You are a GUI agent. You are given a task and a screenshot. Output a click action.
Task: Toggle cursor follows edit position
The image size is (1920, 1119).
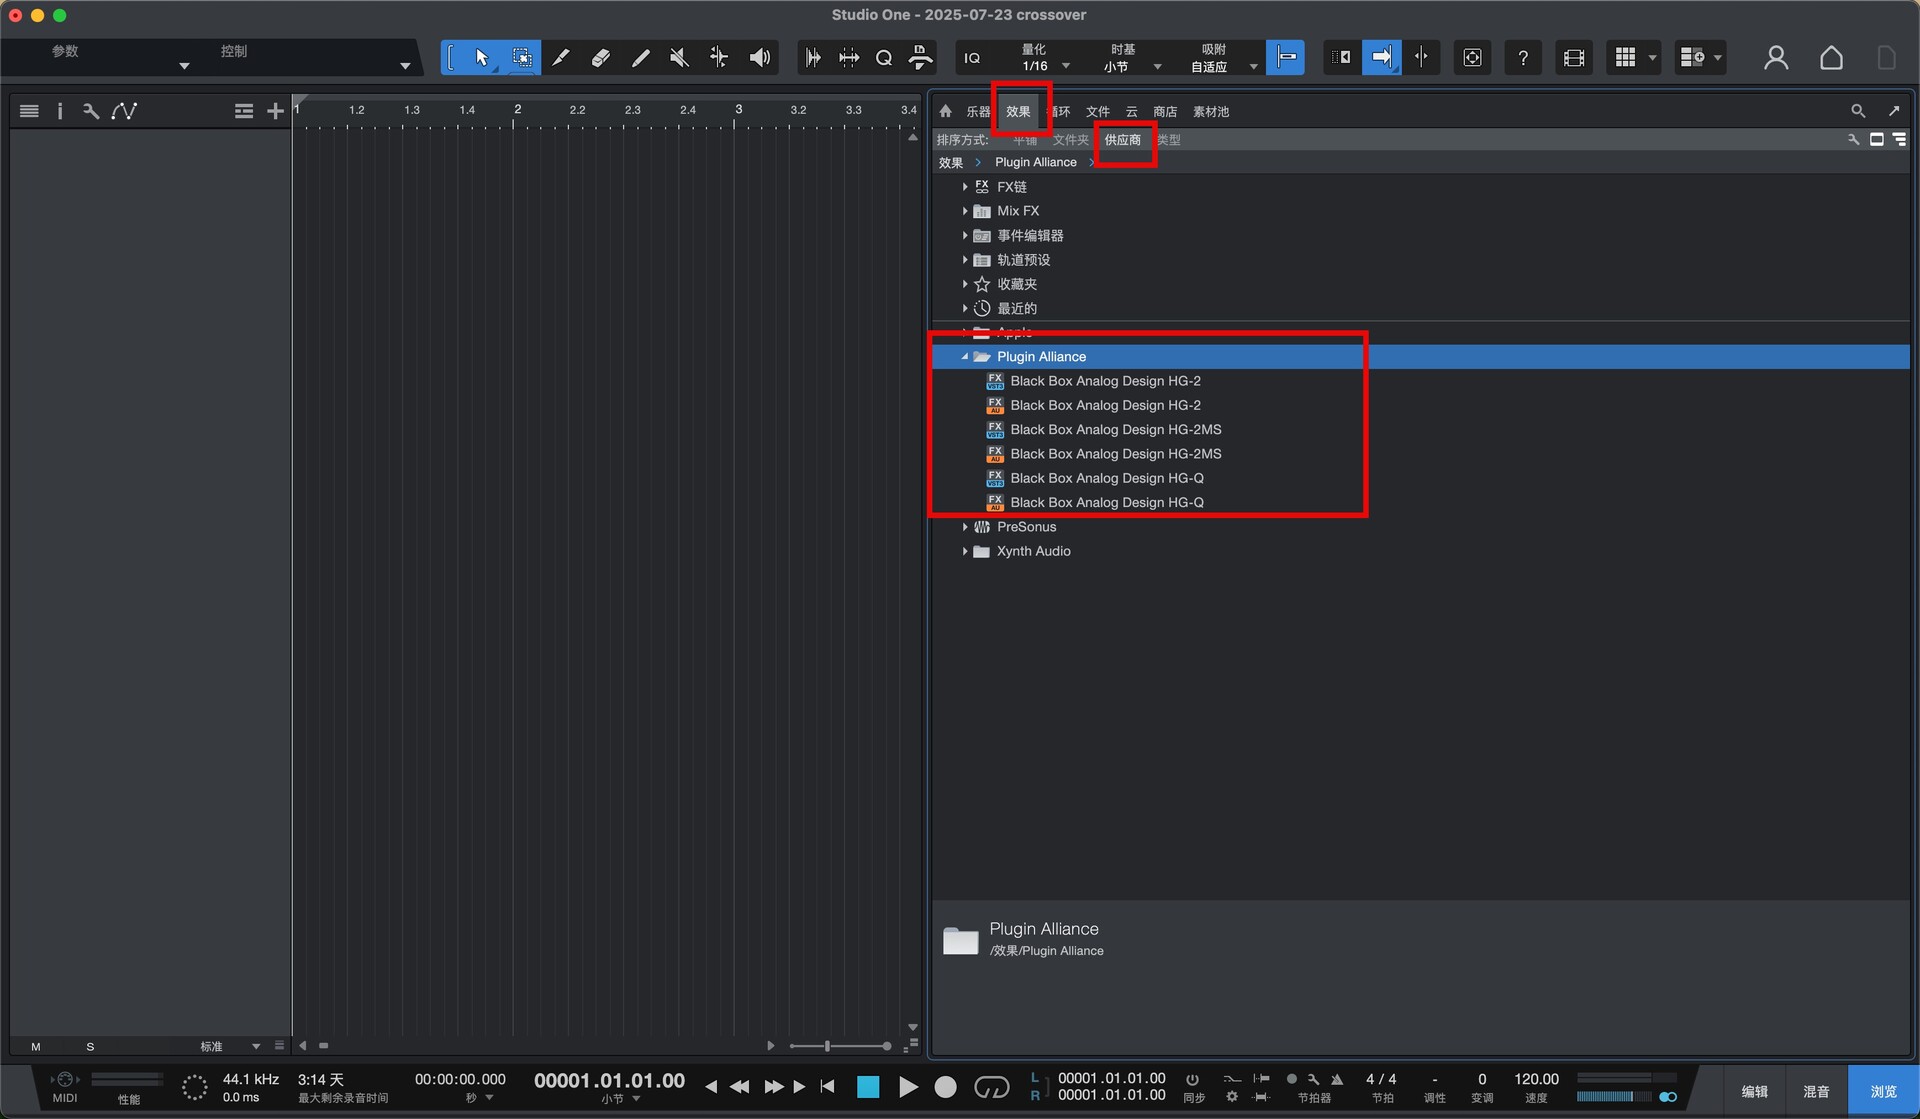(1421, 58)
